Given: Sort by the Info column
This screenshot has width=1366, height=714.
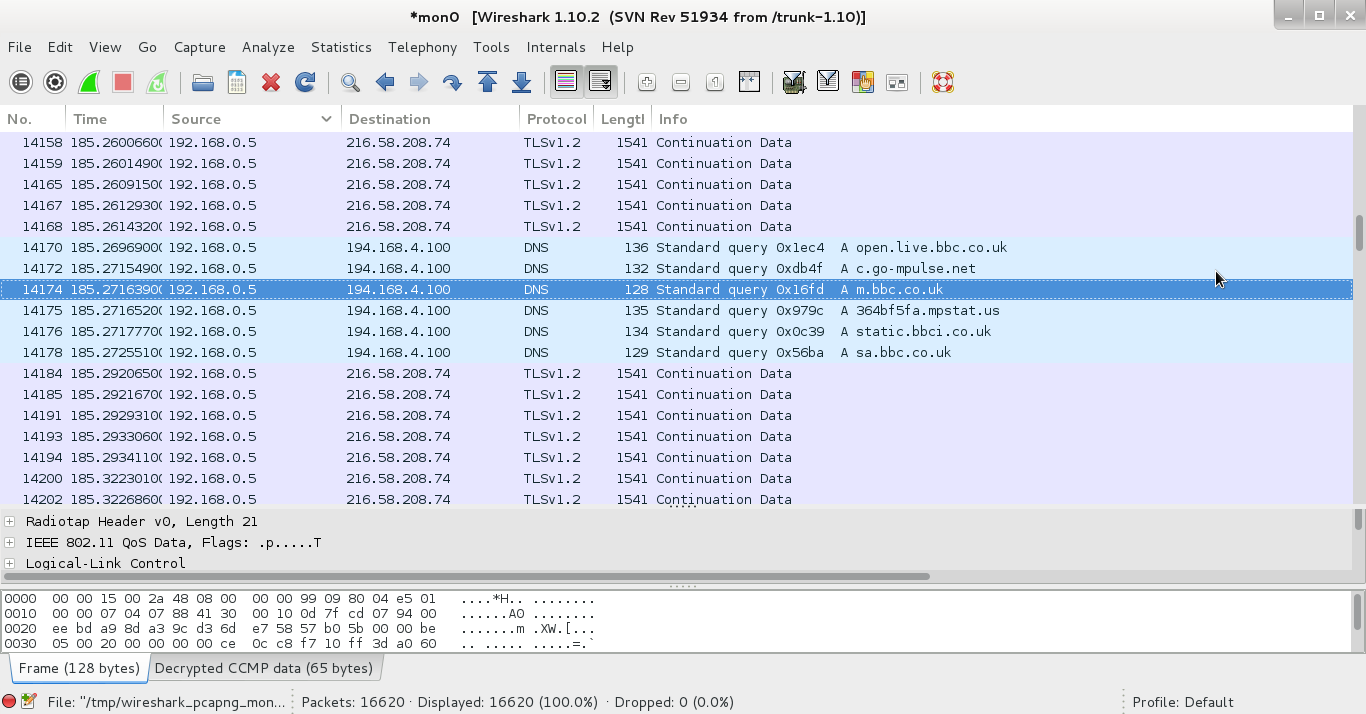Looking at the screenshot, I should tap(1001, 119).
